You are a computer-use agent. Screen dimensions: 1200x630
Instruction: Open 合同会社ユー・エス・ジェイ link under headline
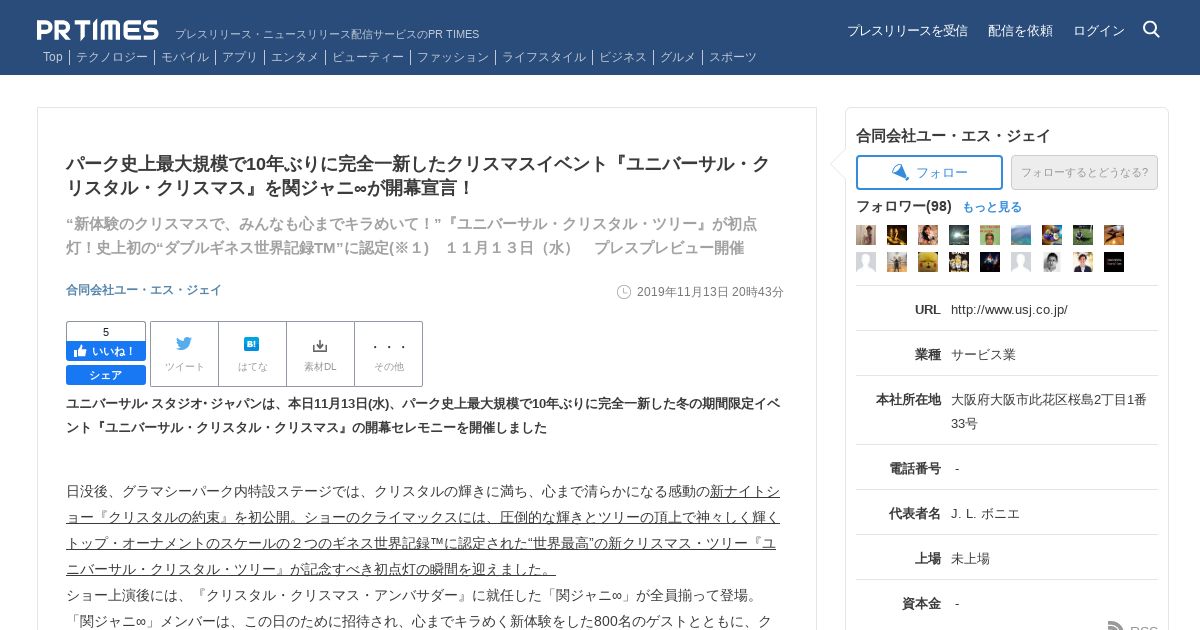pyautogui.click(x=144, y=290)
